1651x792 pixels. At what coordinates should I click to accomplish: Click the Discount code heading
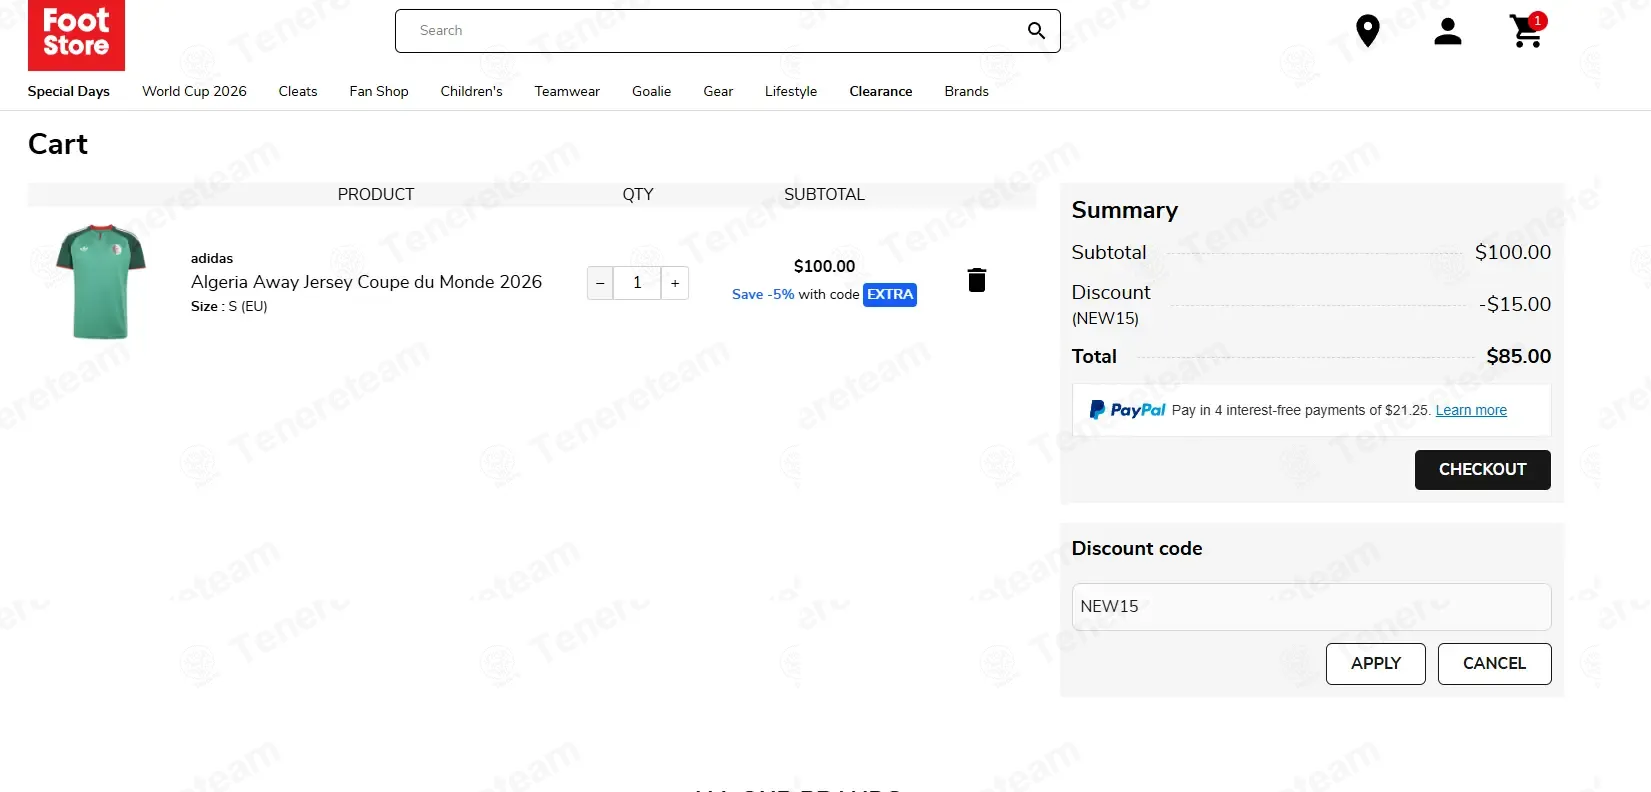1137,548
